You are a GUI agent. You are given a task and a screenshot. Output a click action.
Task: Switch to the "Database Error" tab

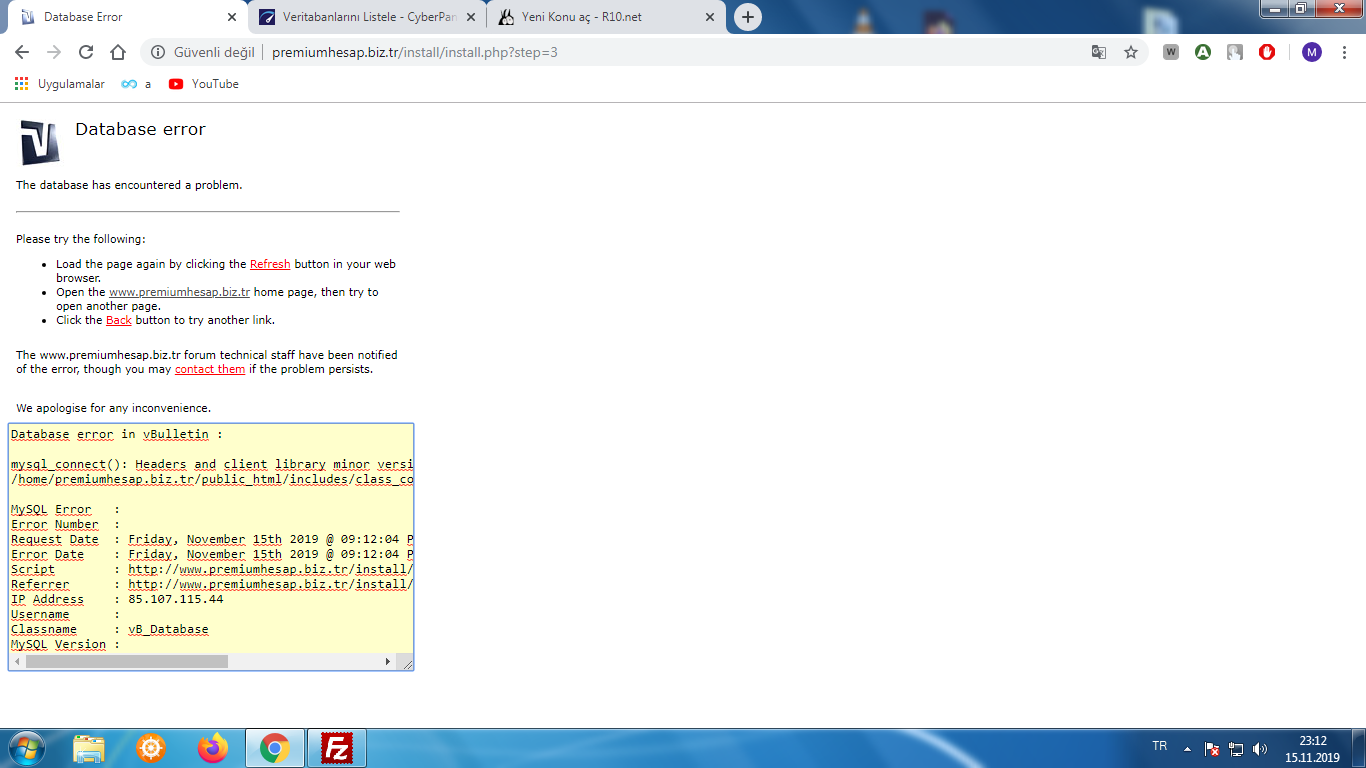pyautogui.click(x=126, y=17)
